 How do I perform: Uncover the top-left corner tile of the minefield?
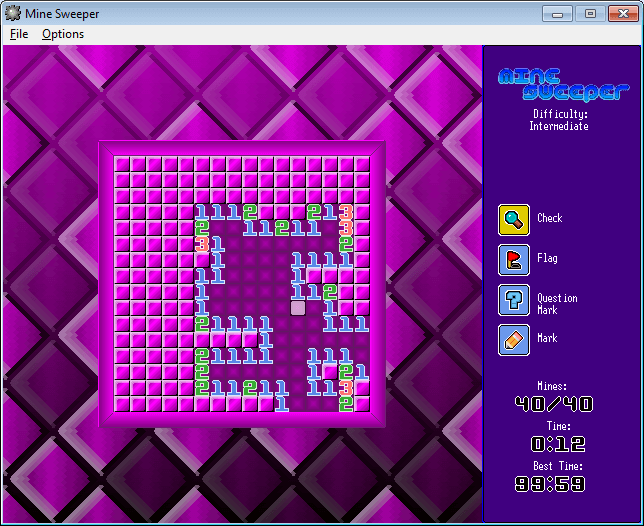tap(122, 164)
